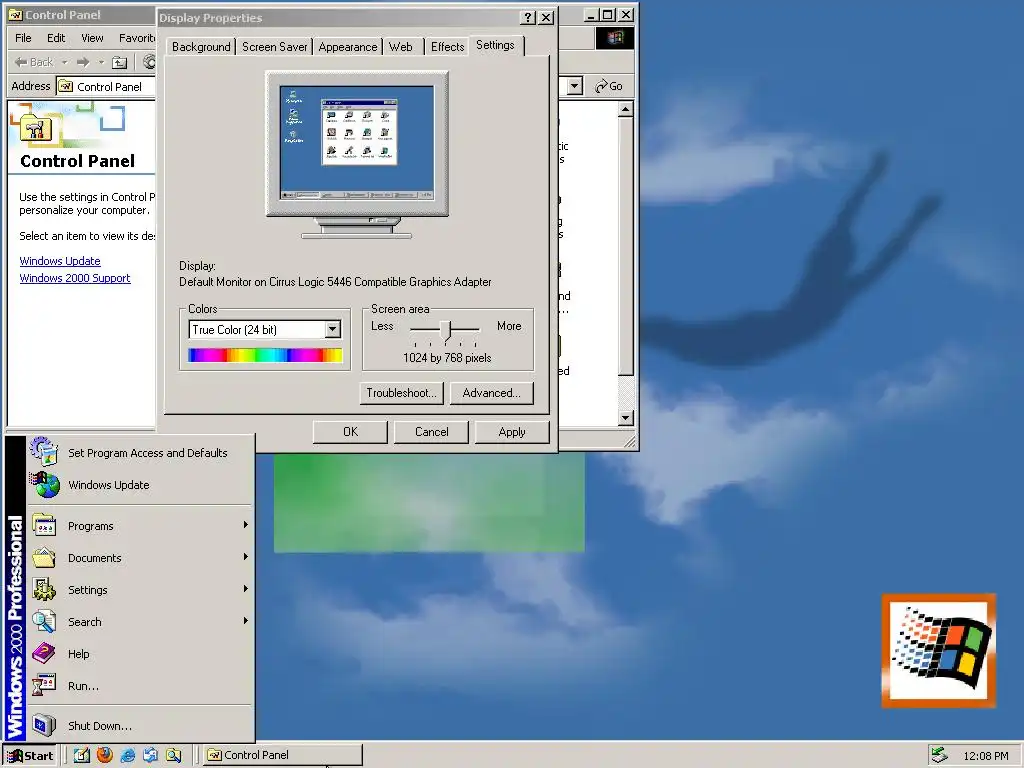The image size is (1024, 768).
Task: Click the Troubleshoot... button
Action: [401, 392]
